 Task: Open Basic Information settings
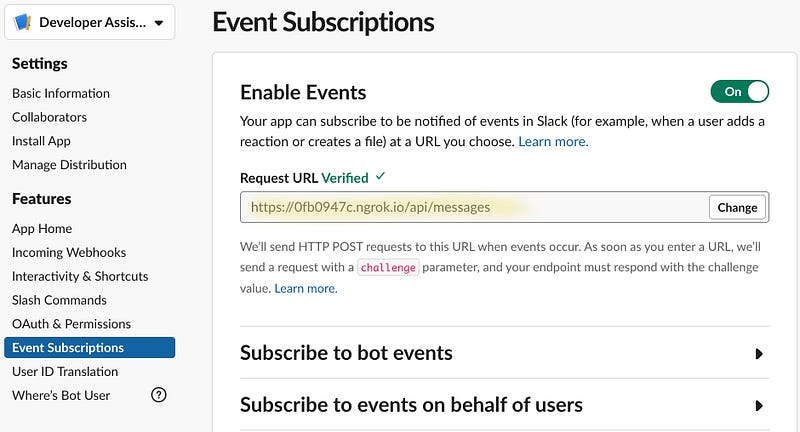click(61, 93)
